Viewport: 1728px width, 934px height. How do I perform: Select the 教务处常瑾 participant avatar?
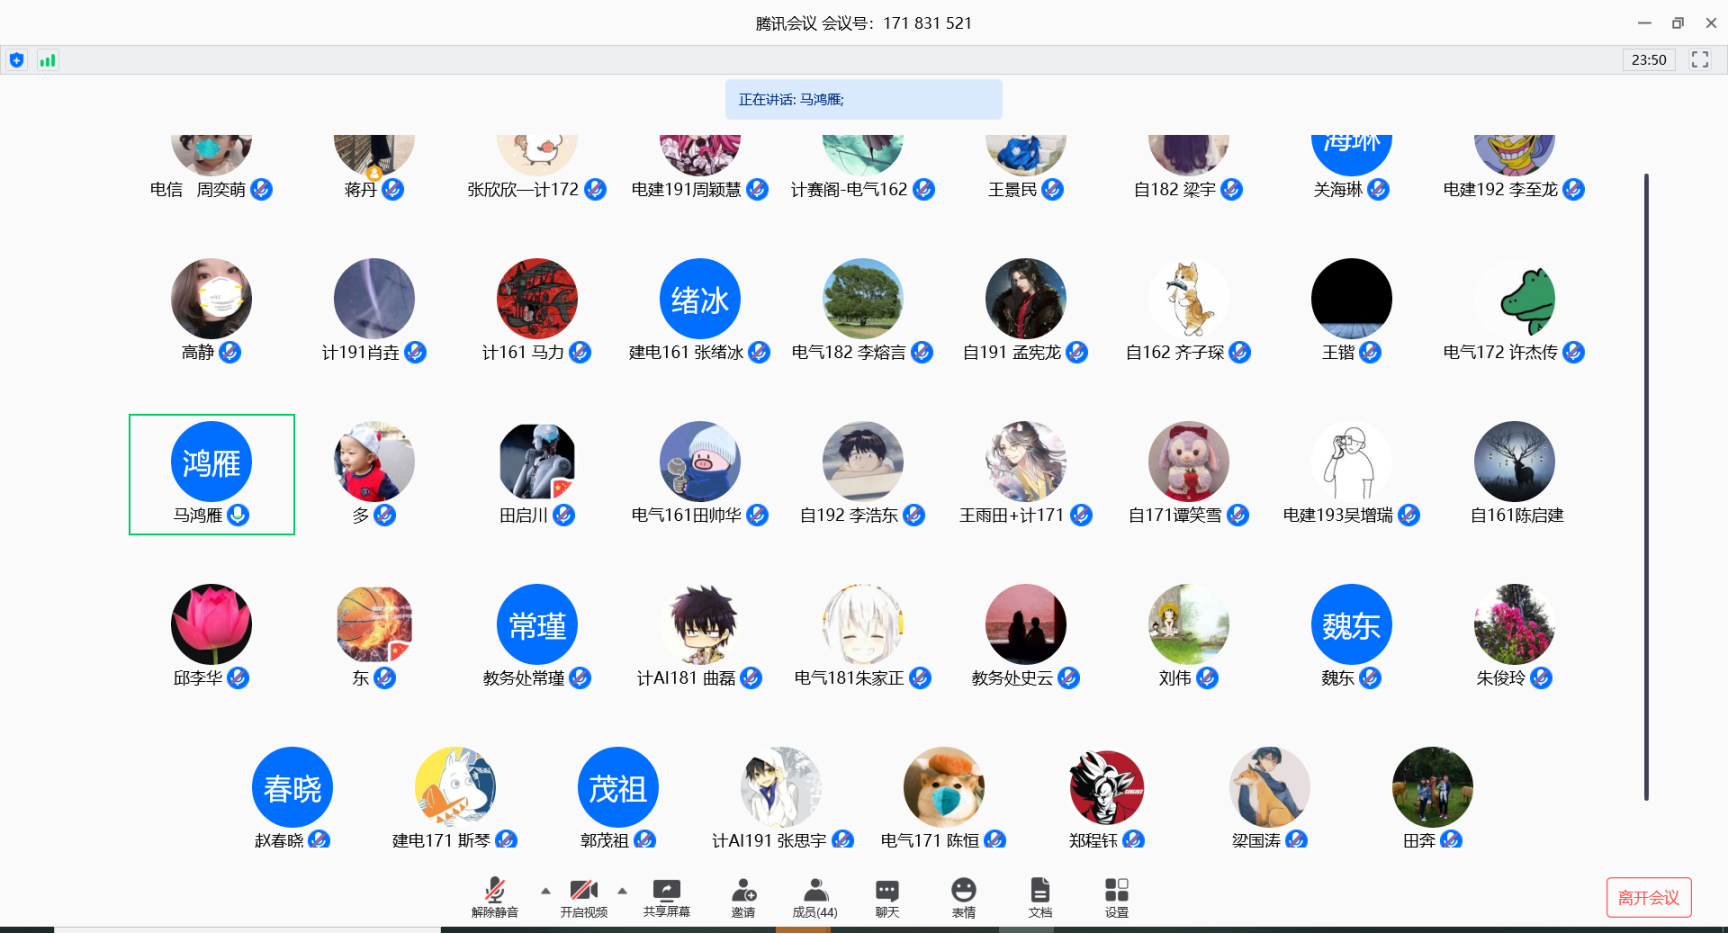(x=537, y=625)
